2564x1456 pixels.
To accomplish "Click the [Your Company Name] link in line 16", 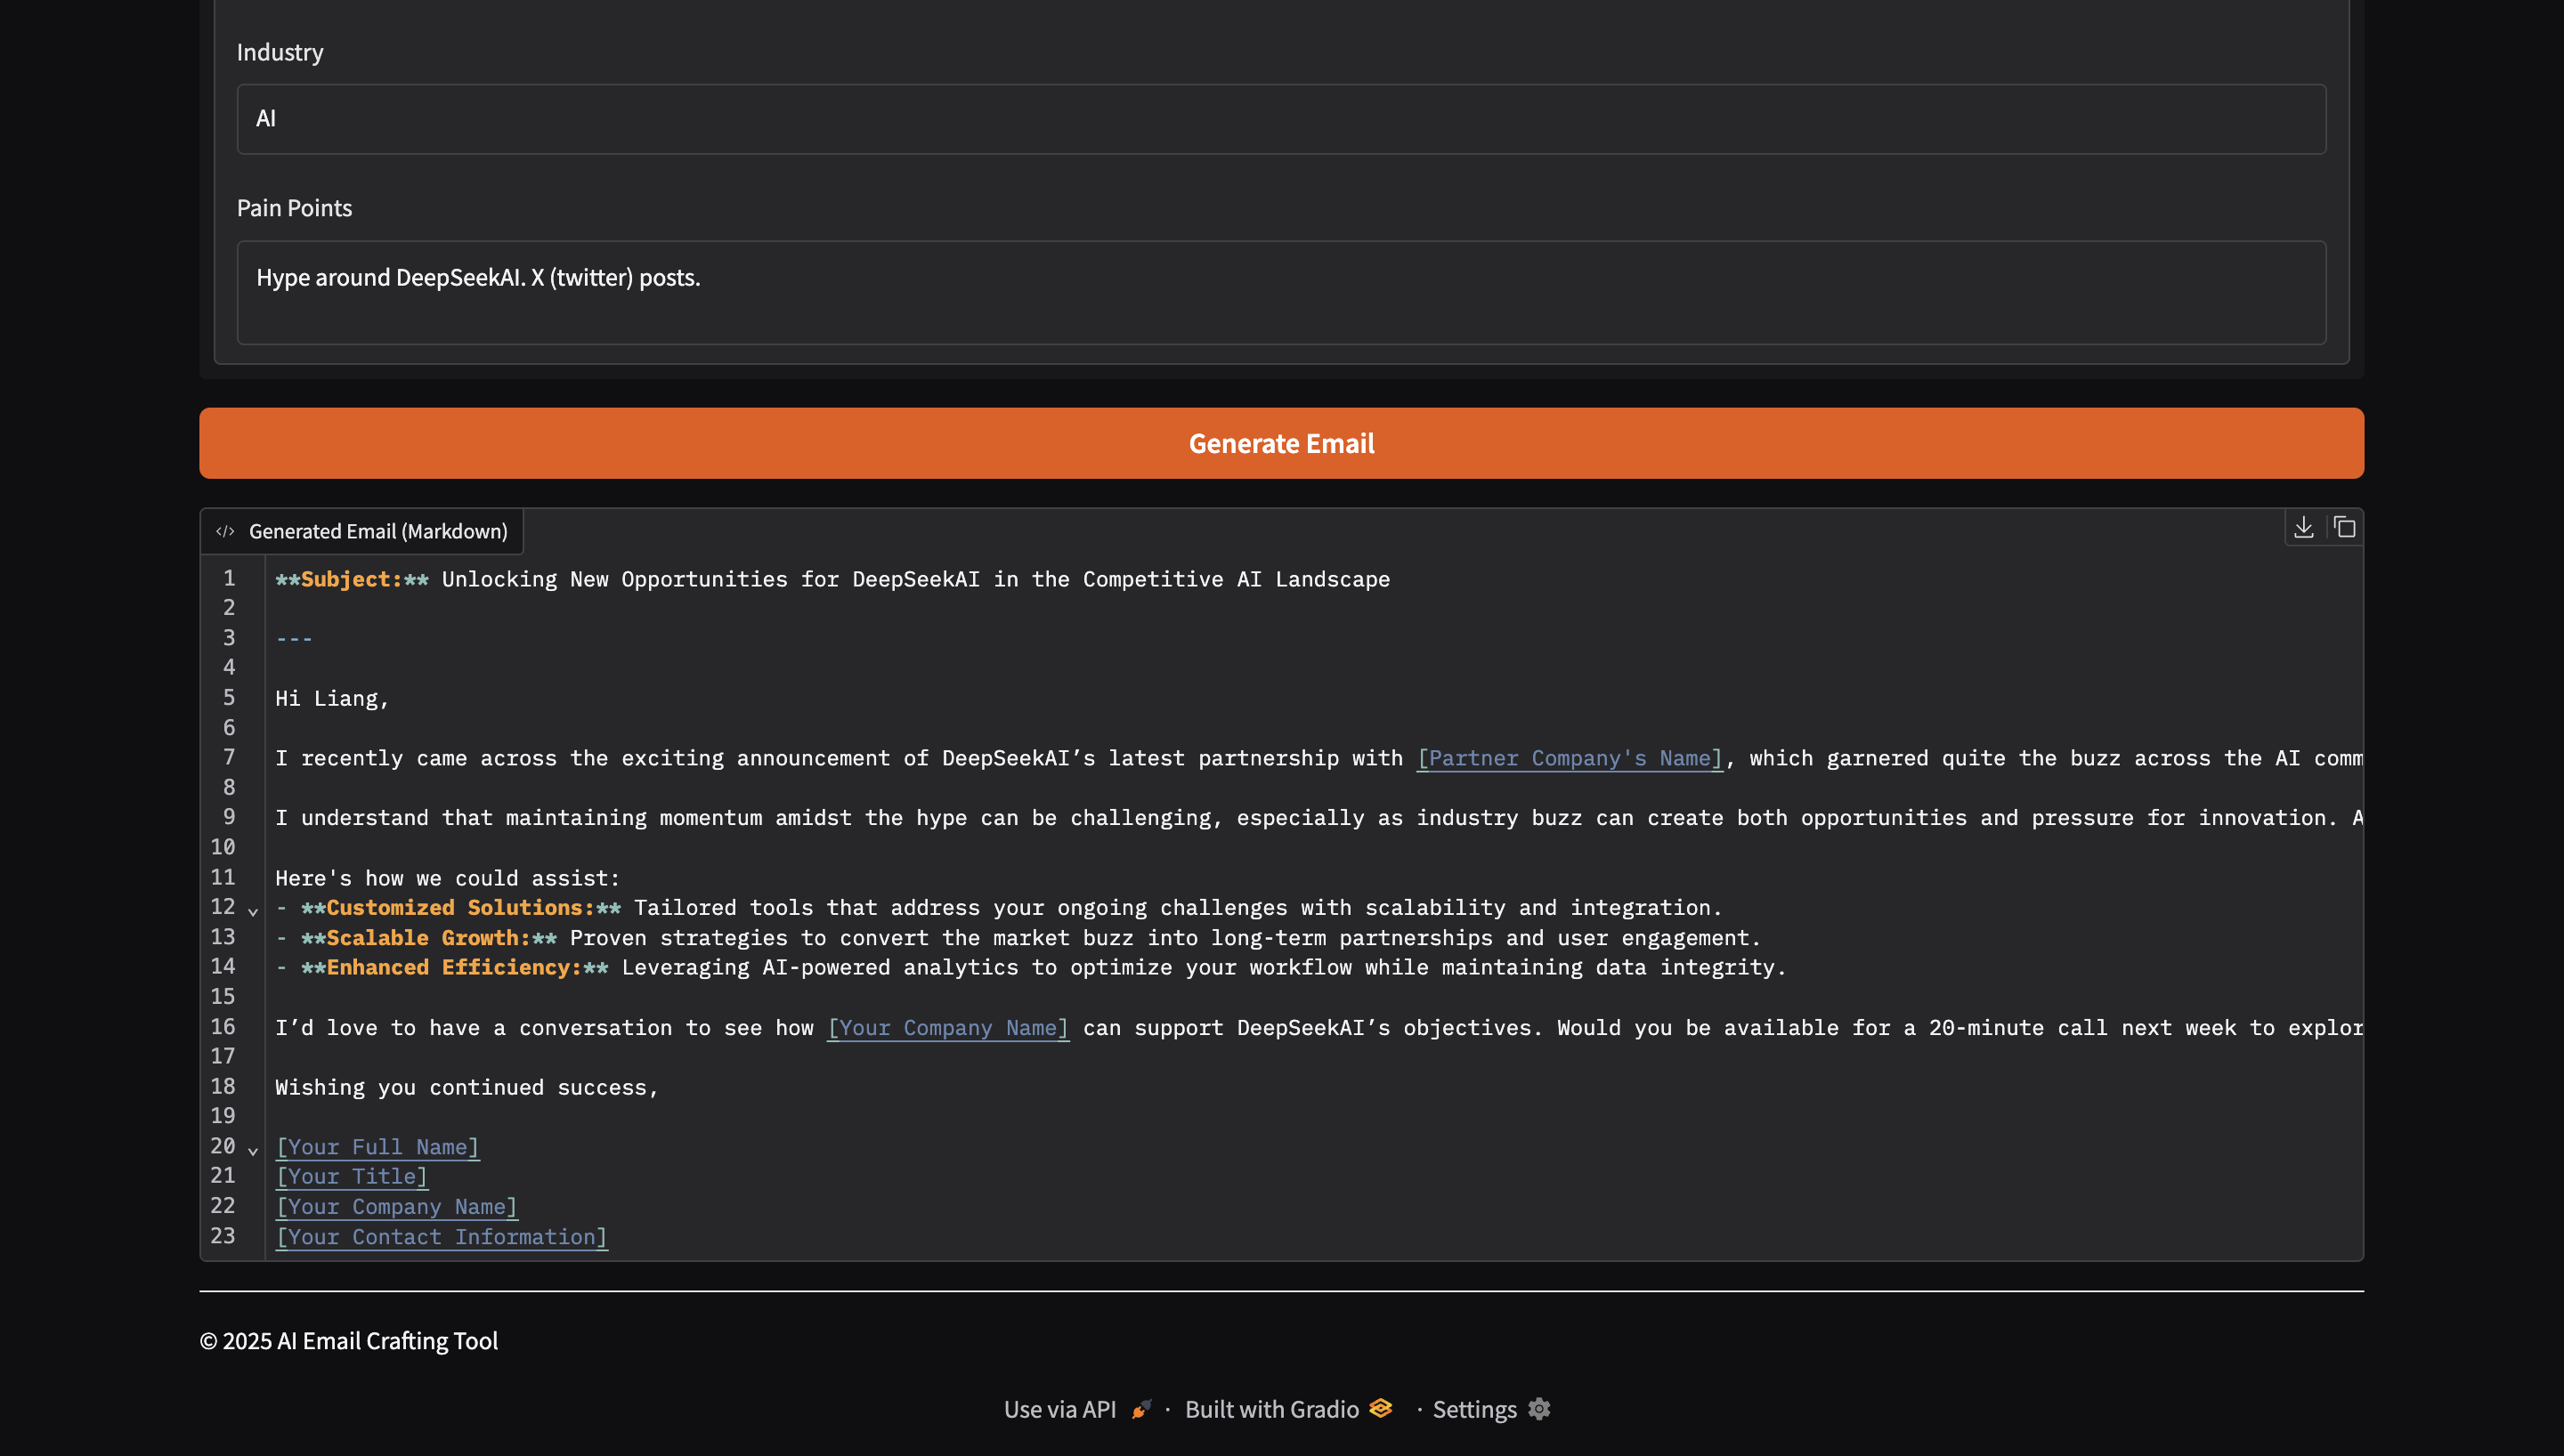I will click(947, 1027).
